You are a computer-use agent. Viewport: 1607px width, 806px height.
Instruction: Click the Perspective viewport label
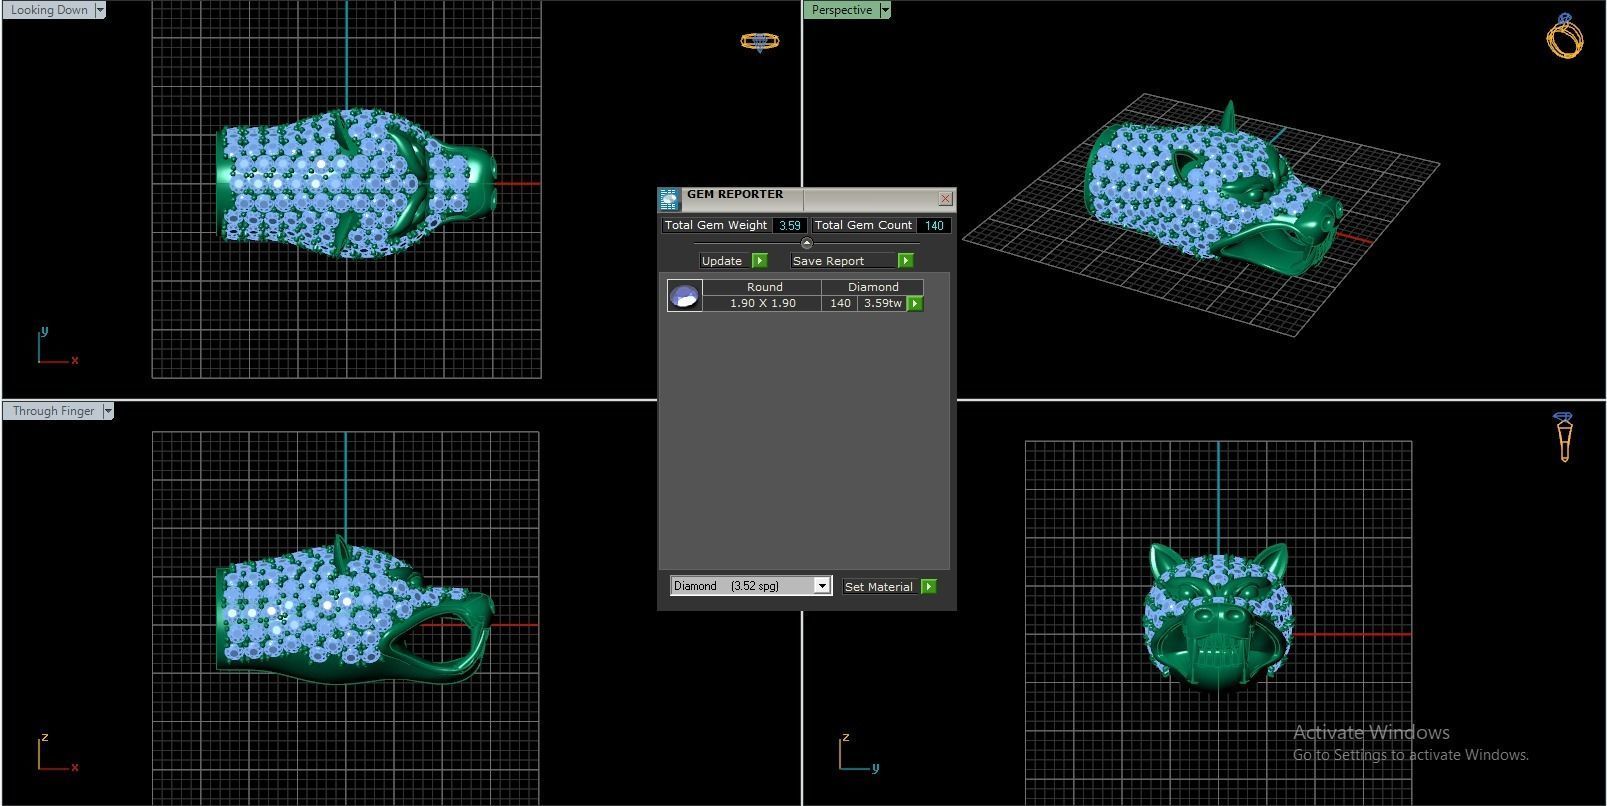point(841,10)
